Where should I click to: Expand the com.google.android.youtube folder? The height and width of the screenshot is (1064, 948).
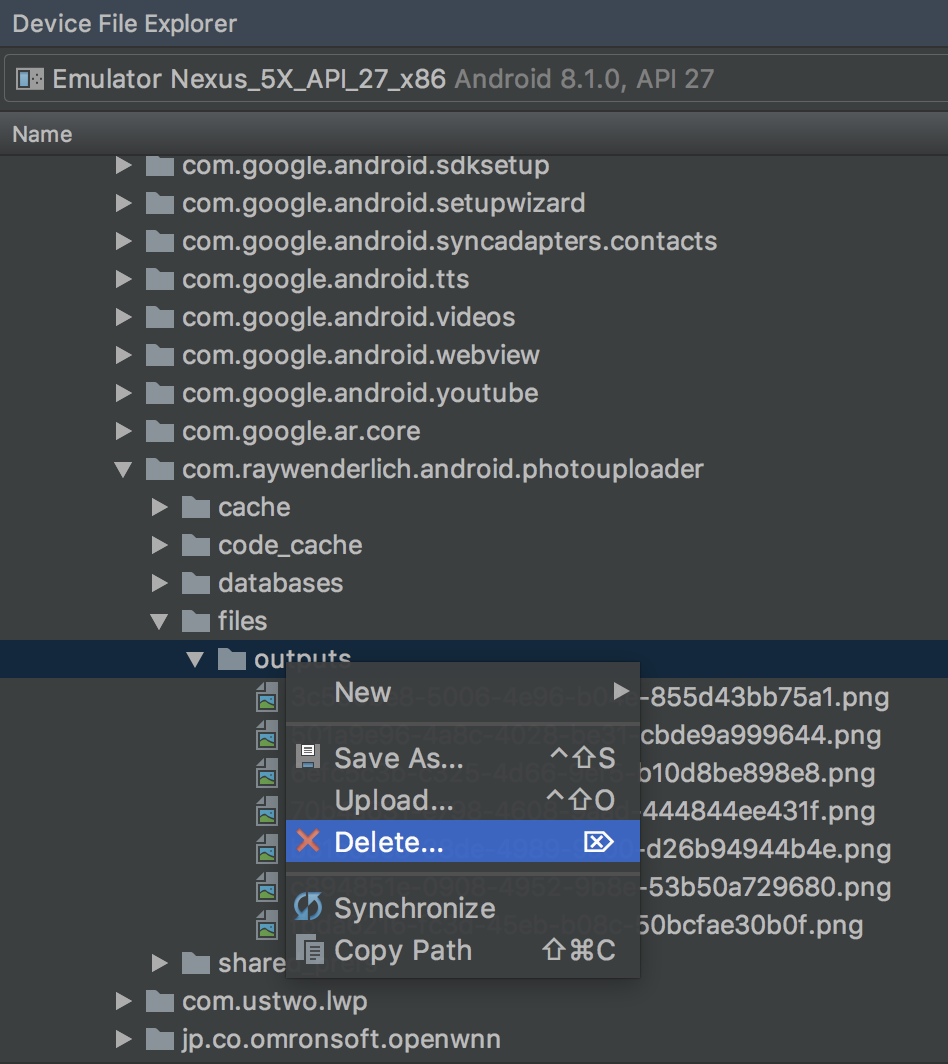point(122,393)
